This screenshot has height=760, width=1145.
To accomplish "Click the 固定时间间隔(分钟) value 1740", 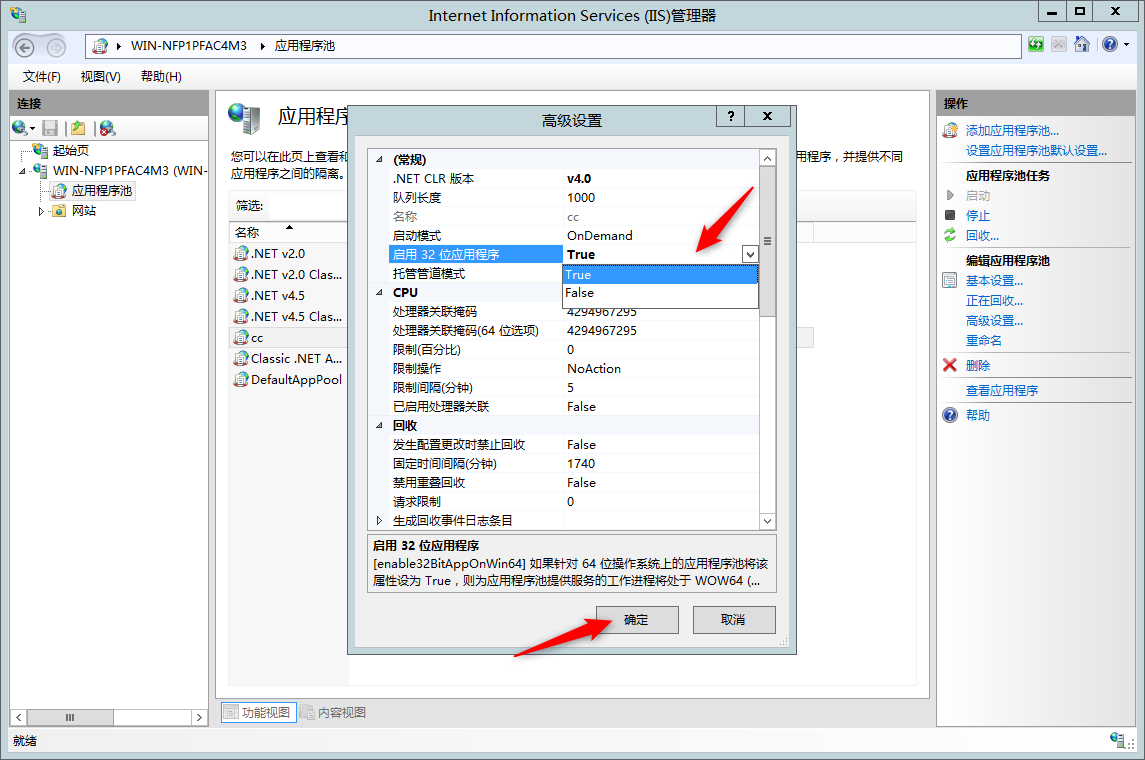I will point(581,464).
